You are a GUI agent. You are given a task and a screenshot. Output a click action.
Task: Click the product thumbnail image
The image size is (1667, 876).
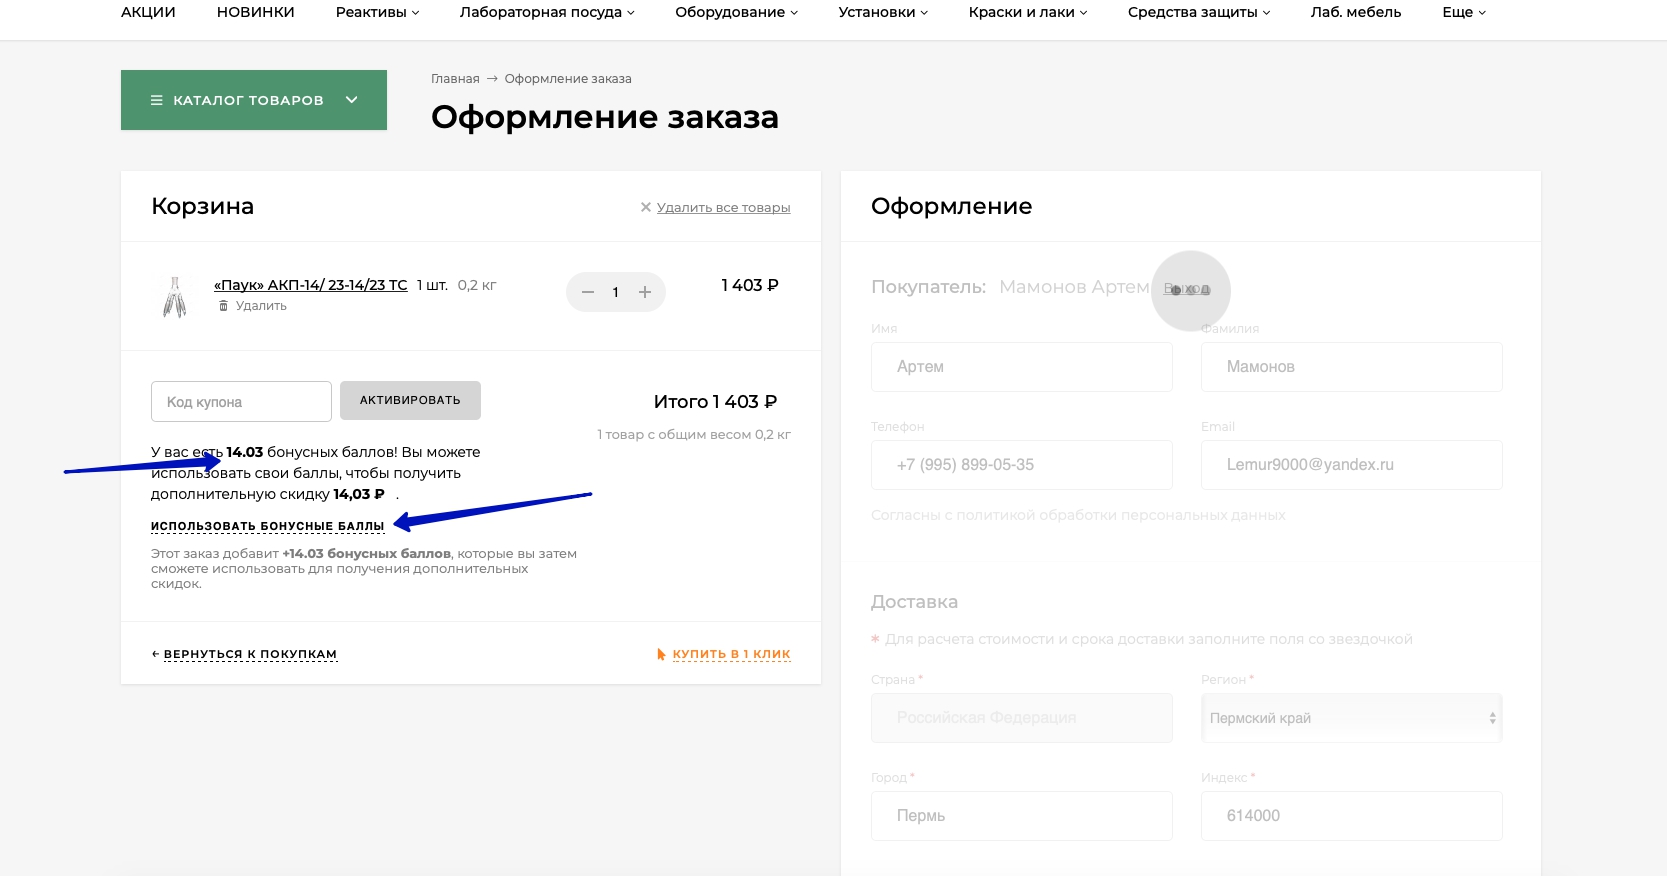click(x=175, y=297)
